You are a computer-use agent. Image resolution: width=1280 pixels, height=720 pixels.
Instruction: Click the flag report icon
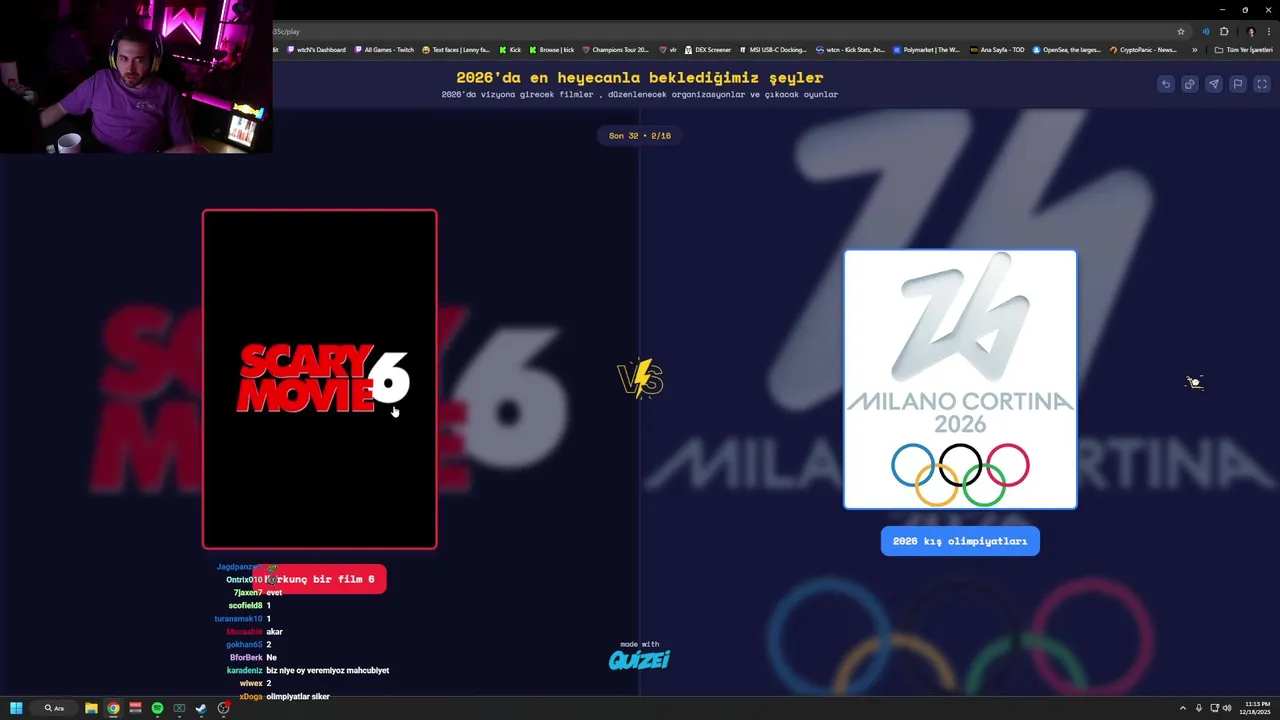coord(1237,84)
